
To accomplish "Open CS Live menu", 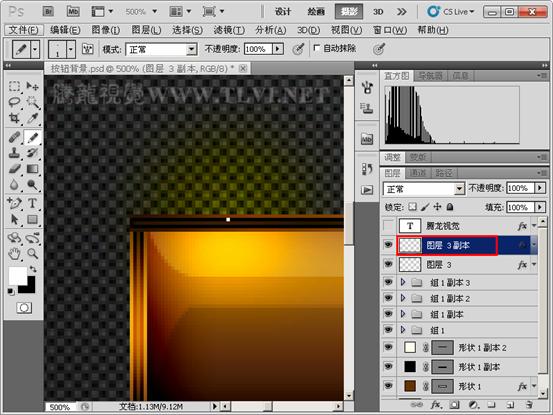I will pos(450,12).
